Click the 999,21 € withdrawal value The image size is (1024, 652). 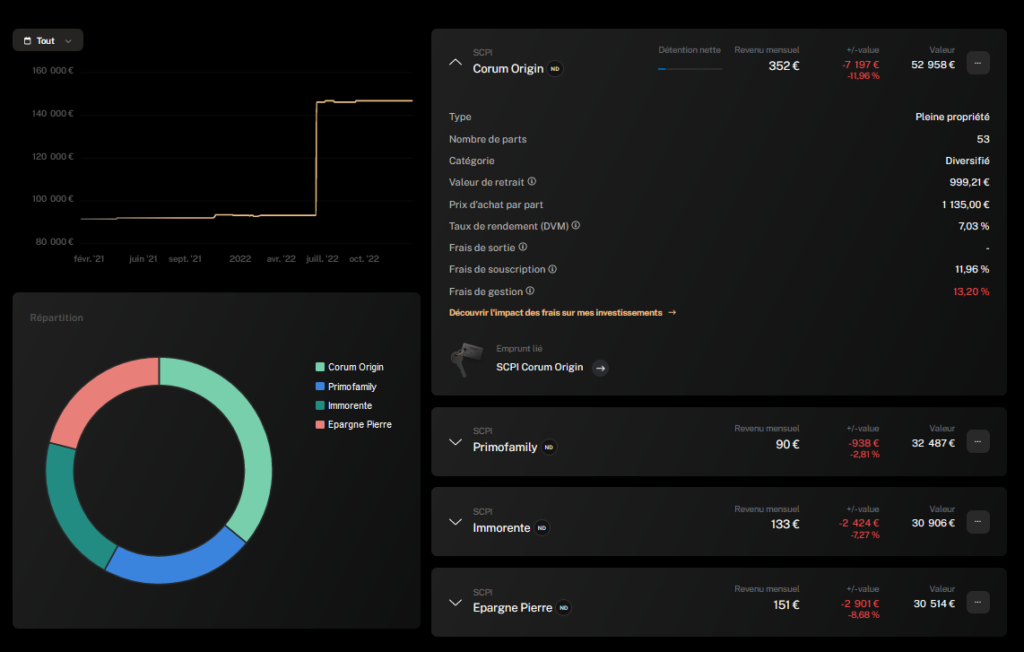(x=969, y=182)
